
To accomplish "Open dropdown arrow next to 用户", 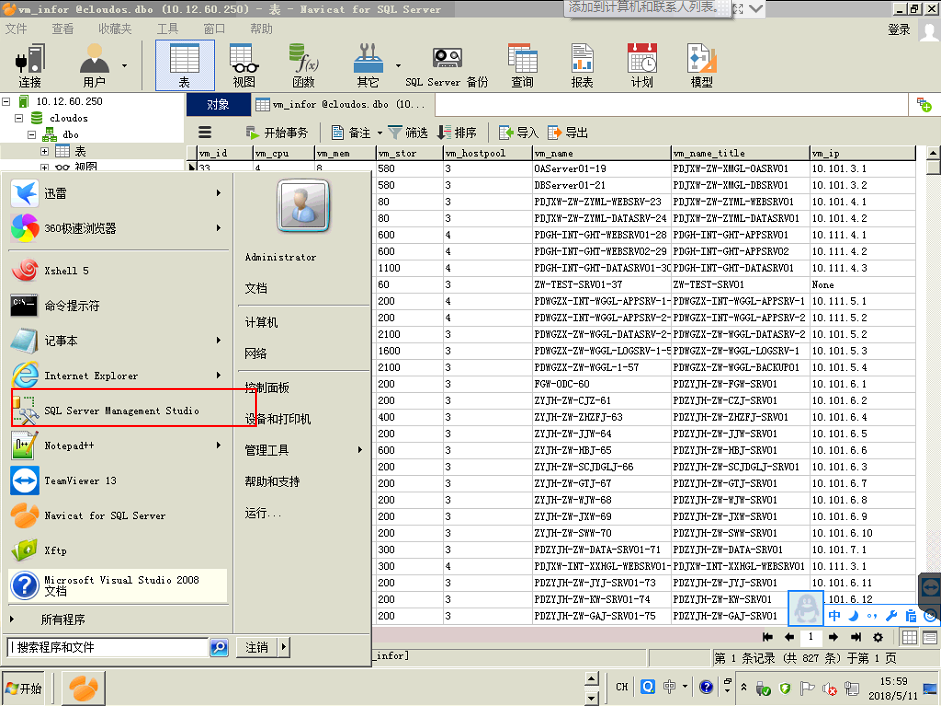I will [x=124, y=65].
